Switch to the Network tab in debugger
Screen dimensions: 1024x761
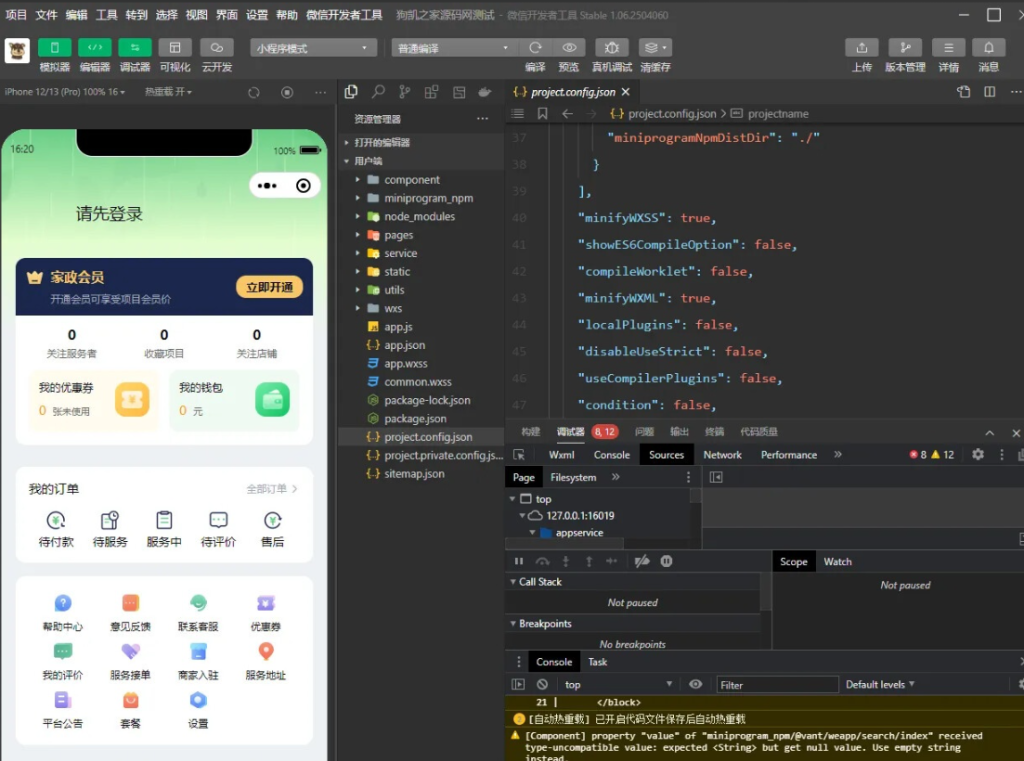click(722, 454)
